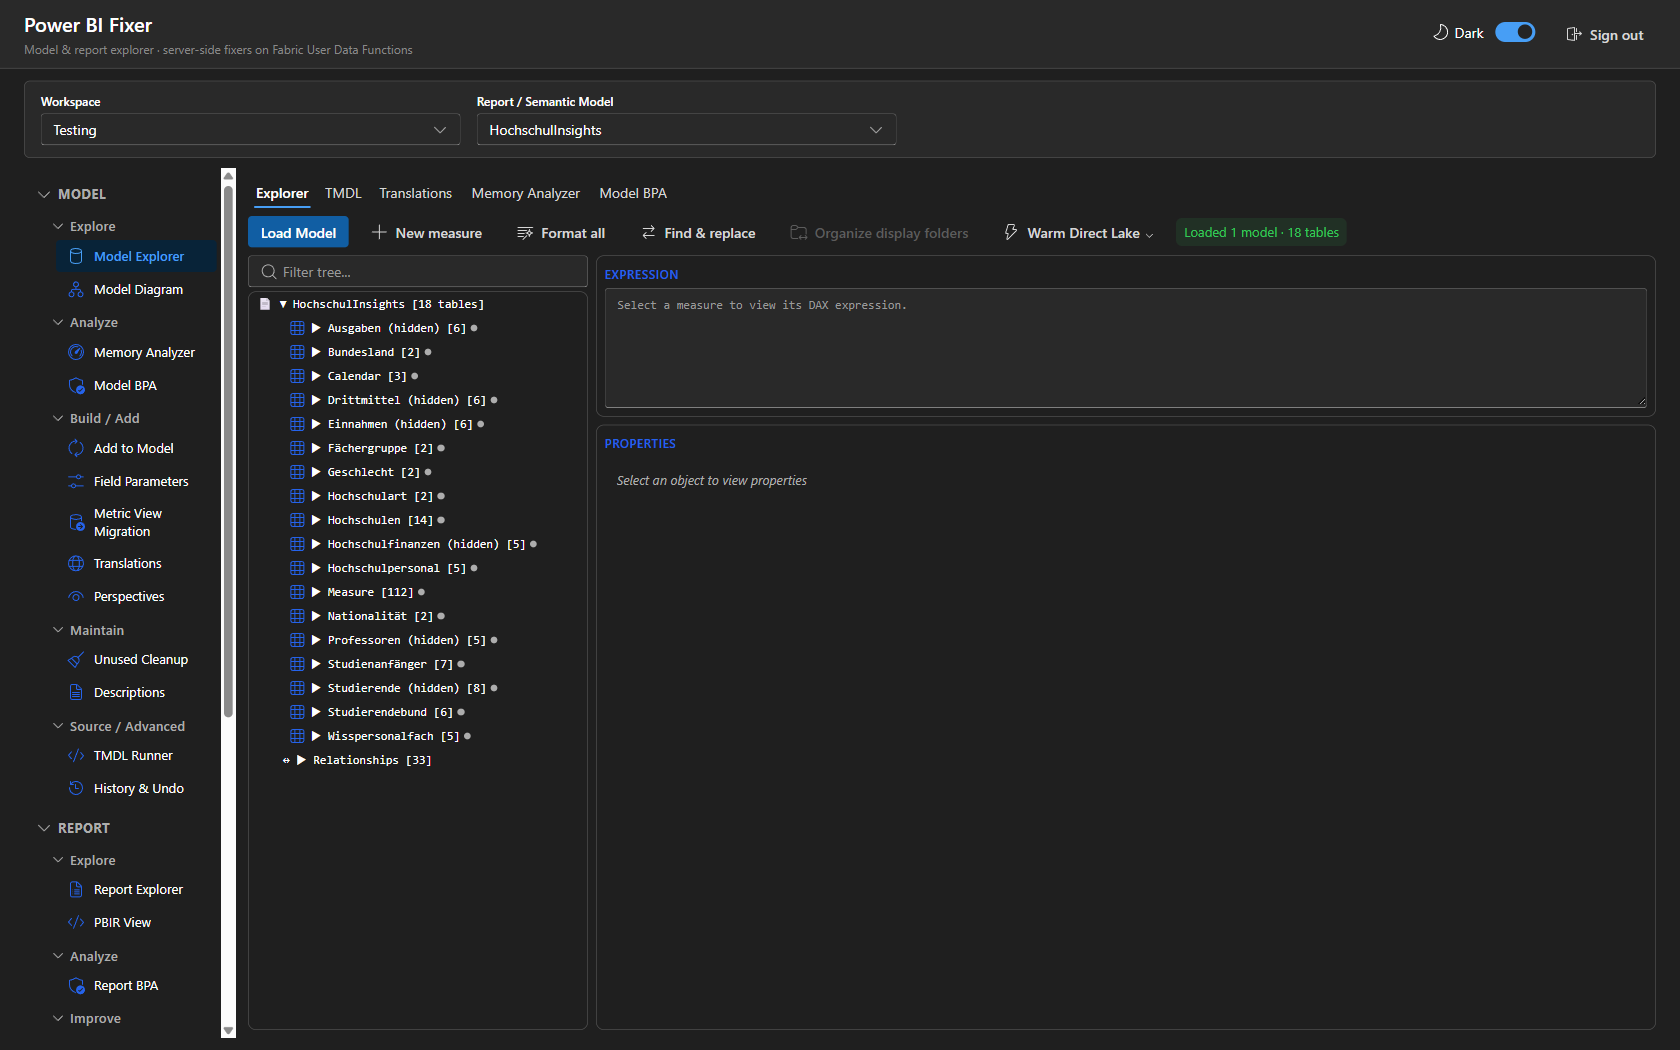Switch to the Memory Analyzer tab
This screenshot has width=1680, height=1050.
tap(525, 193)
